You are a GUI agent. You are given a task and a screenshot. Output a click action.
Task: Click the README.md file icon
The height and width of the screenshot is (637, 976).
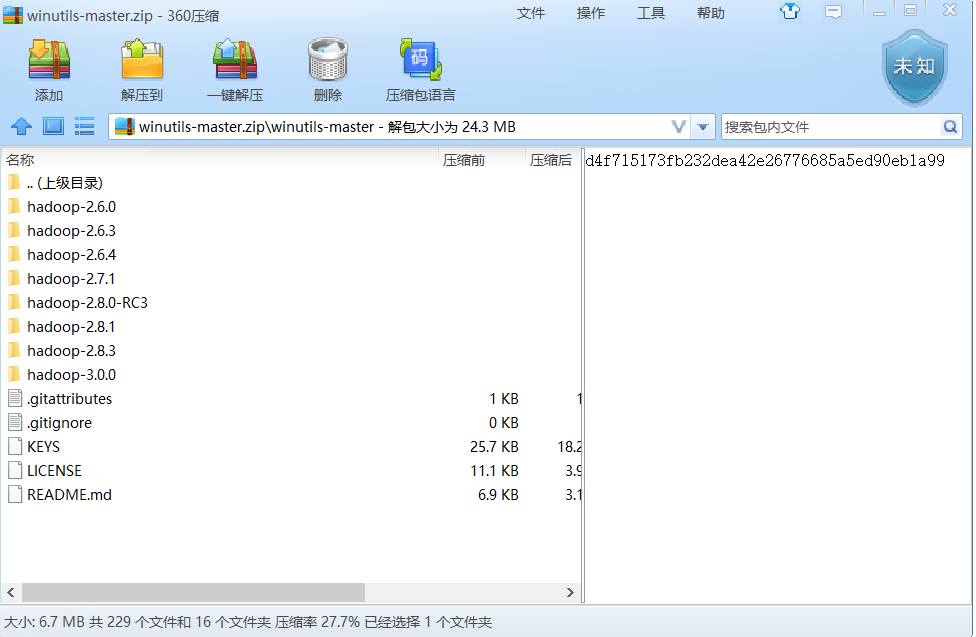point(15,494)
